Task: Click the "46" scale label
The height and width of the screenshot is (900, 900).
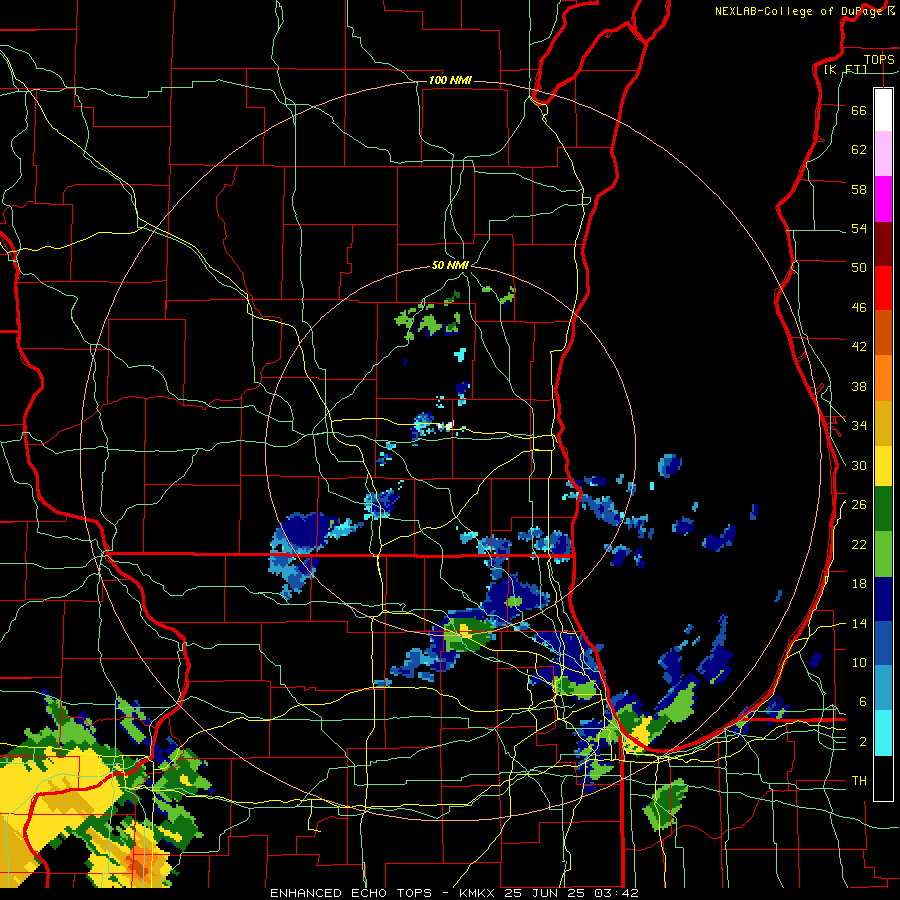Action: [x=859, y=308]
